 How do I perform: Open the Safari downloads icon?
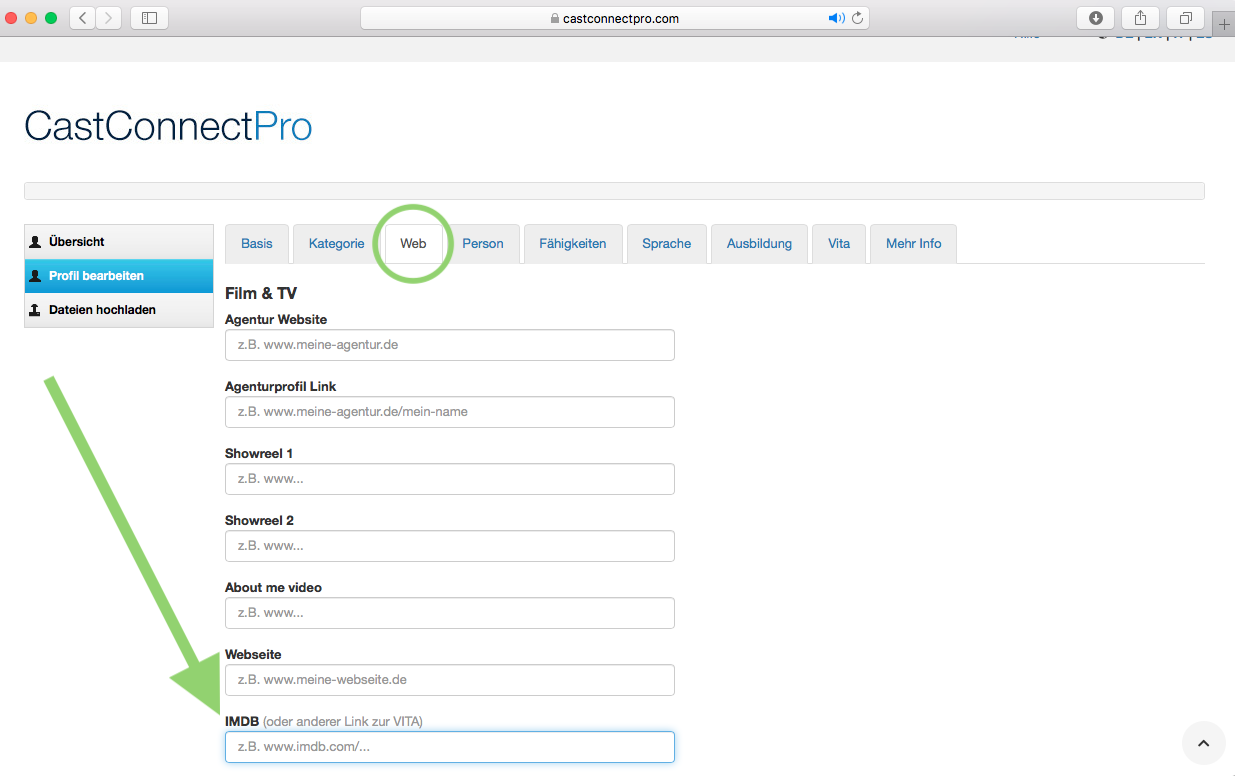pos(1095,18)
